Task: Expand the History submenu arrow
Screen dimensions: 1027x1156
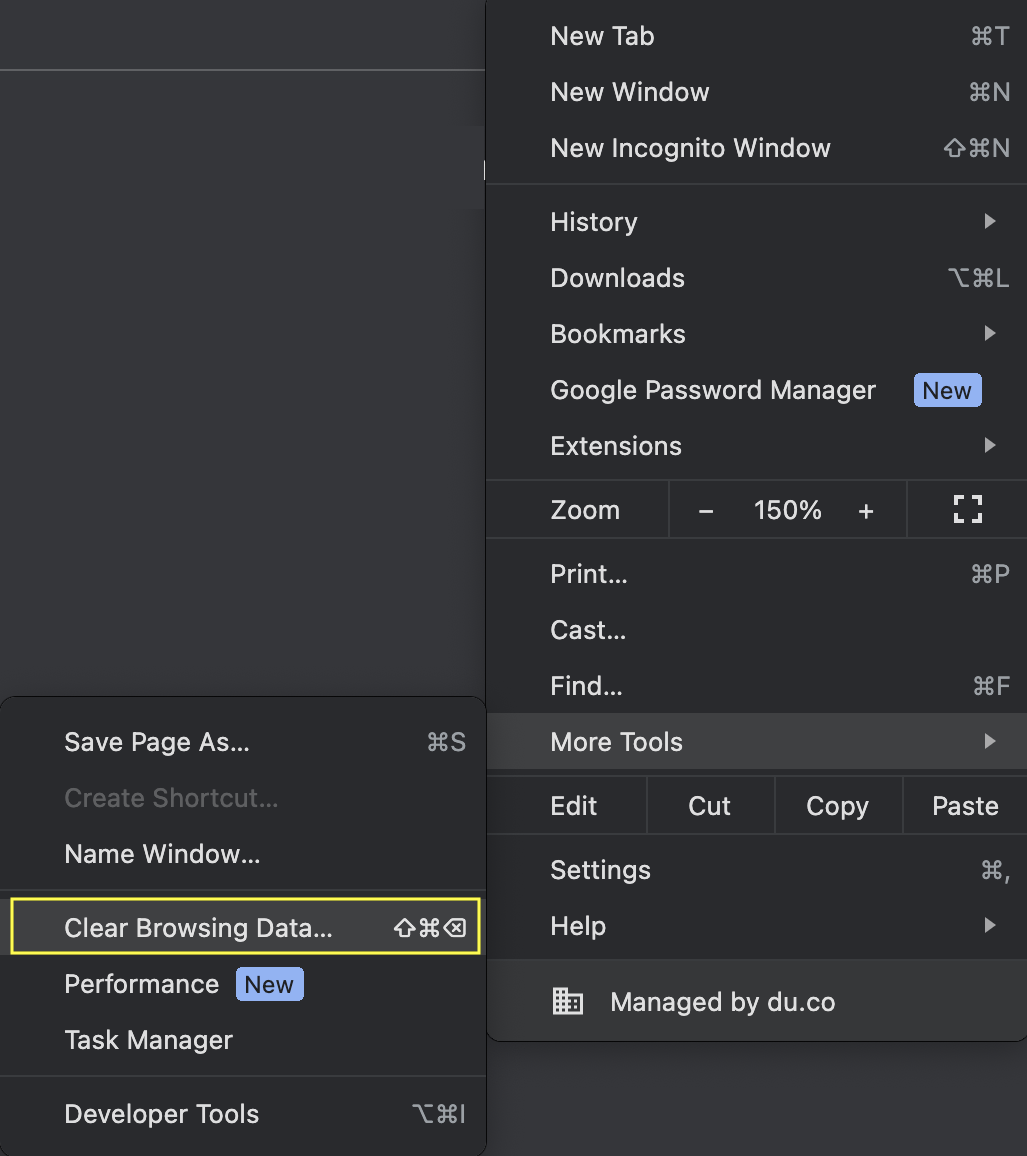Action: pos(990,221)
